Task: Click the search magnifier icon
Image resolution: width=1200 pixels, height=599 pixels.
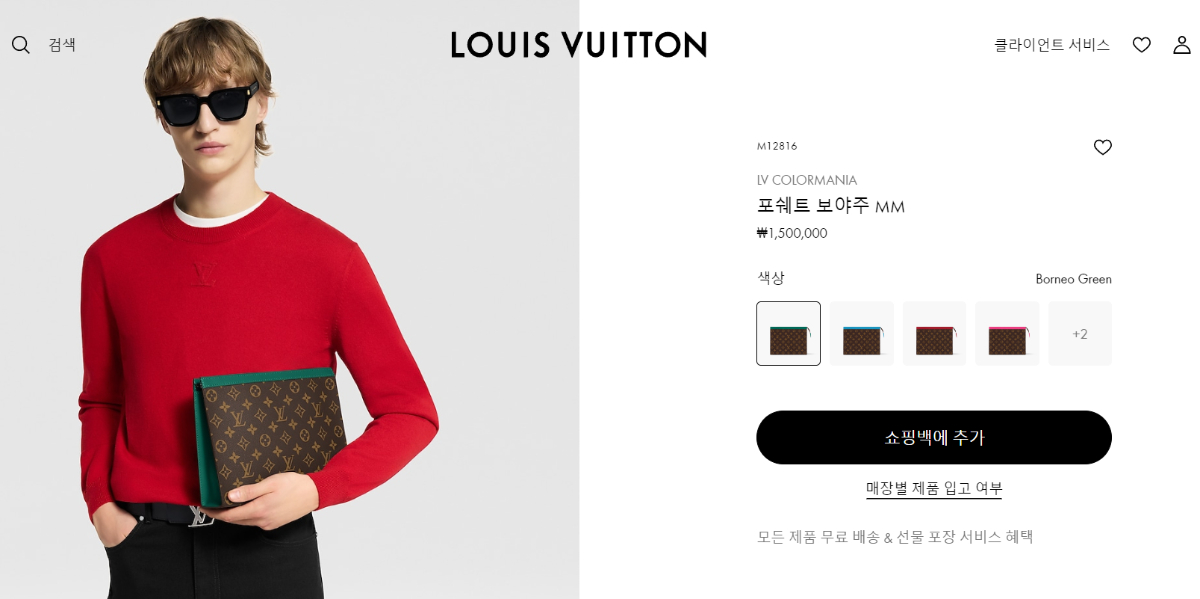Action: pyautogui.click(x=21, y=45)
